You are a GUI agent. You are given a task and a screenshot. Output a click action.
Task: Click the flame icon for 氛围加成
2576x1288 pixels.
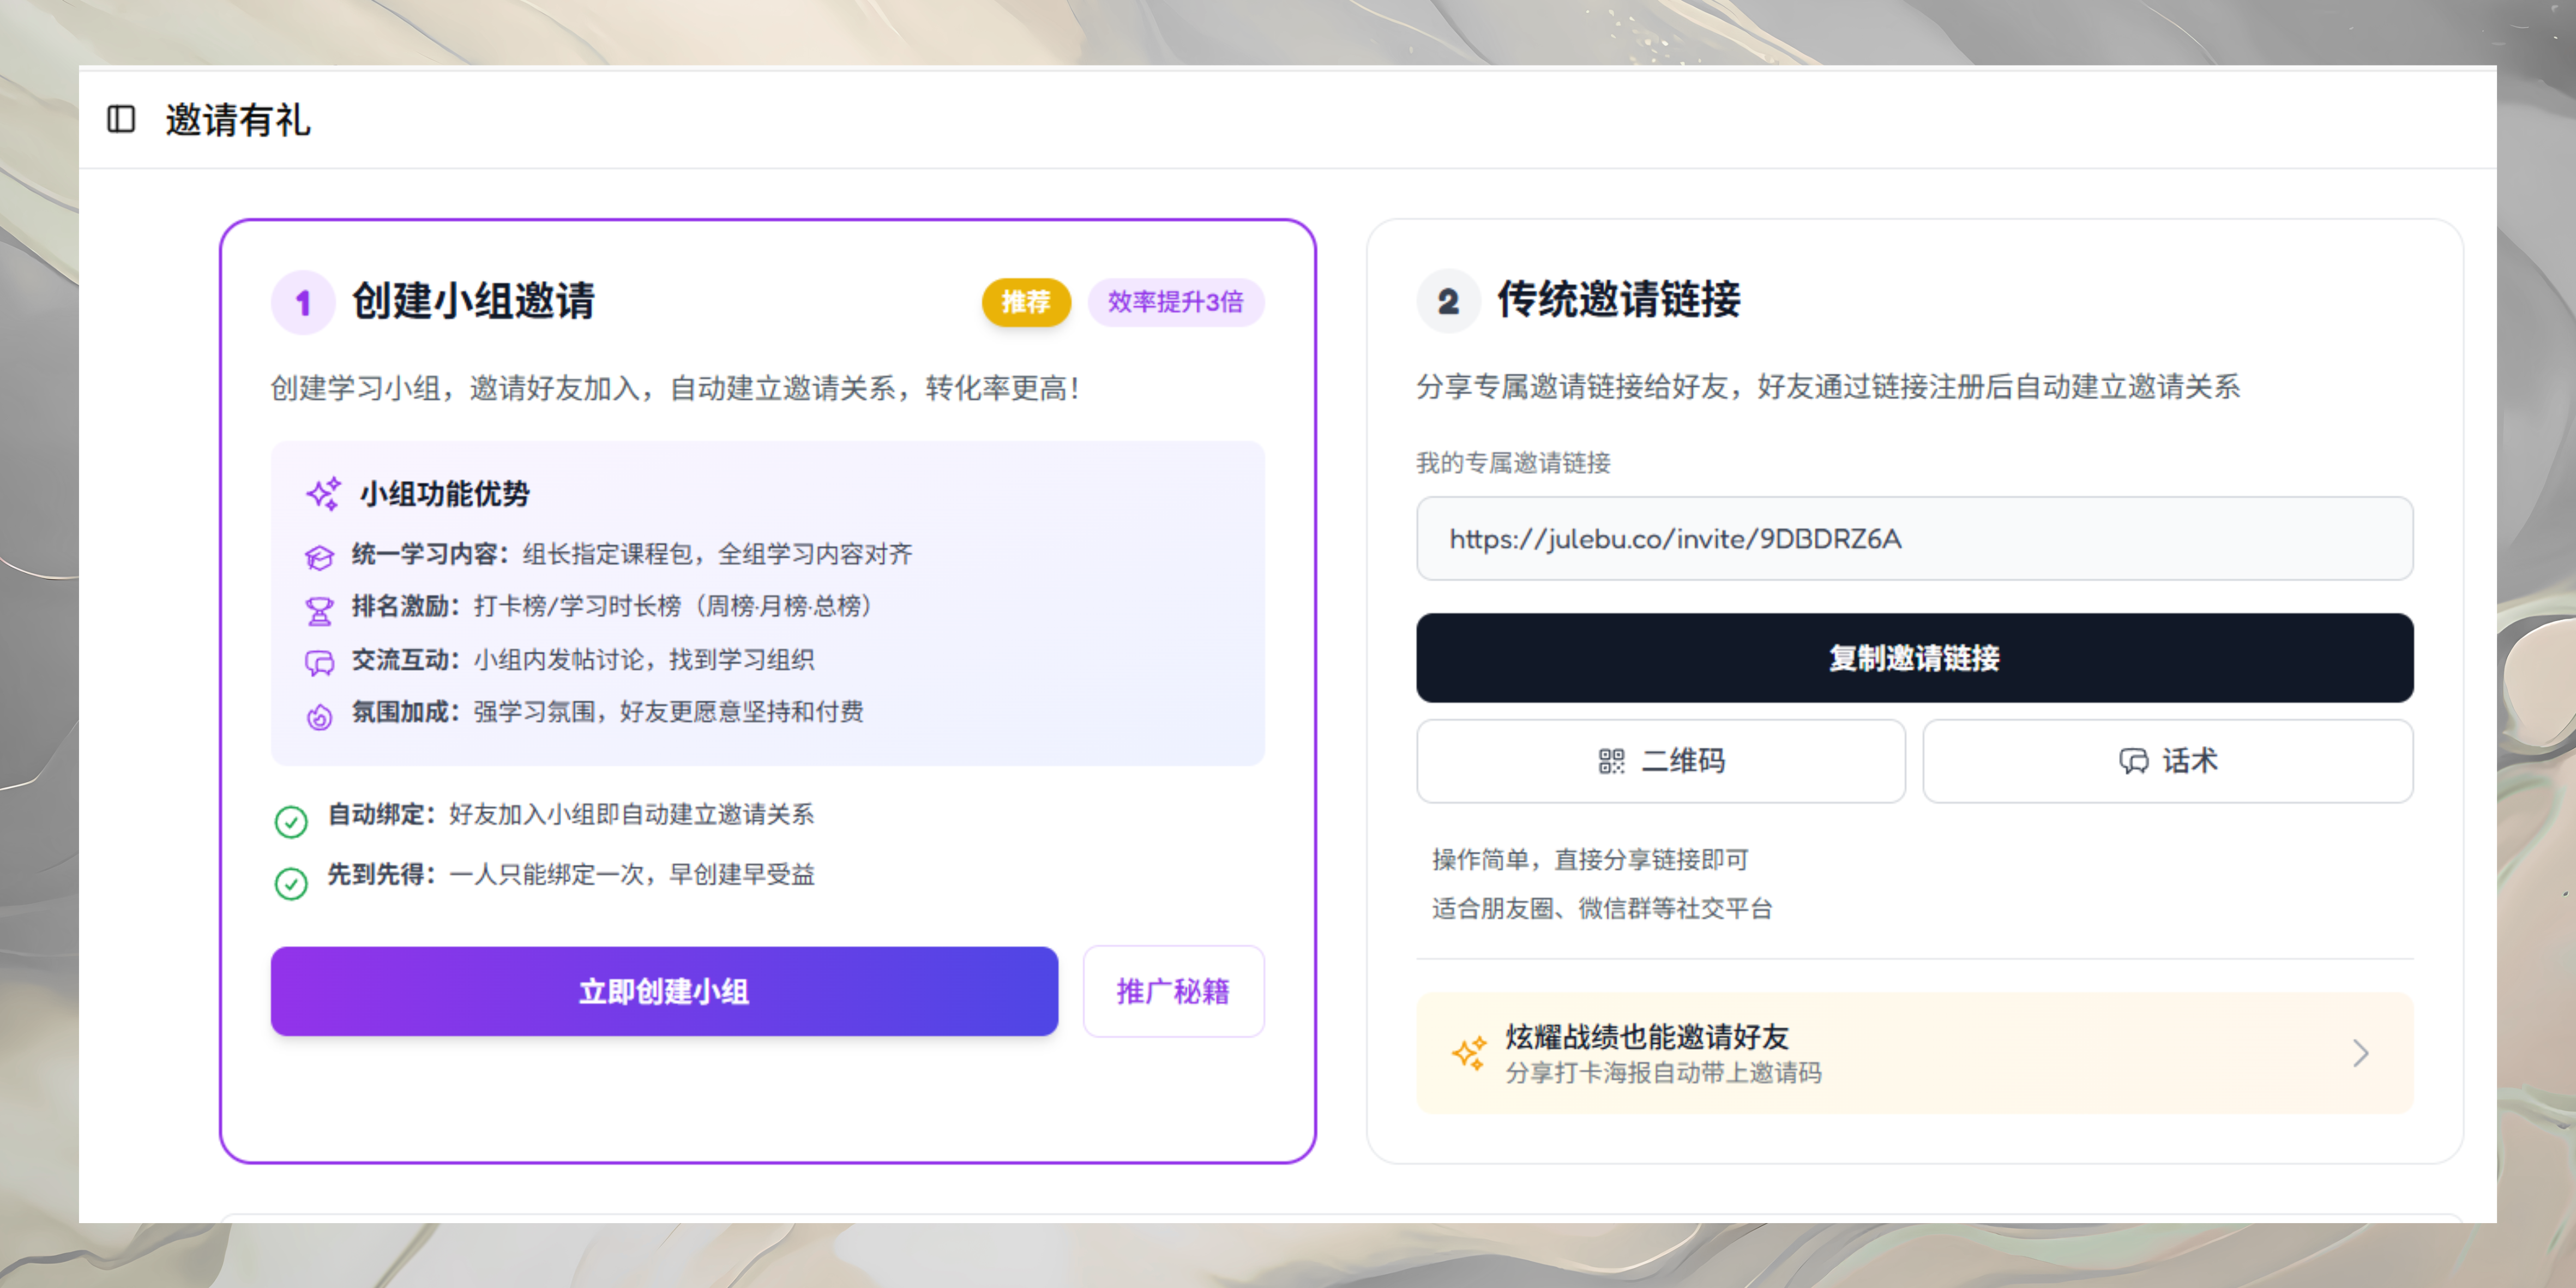[x=319, y=716]
